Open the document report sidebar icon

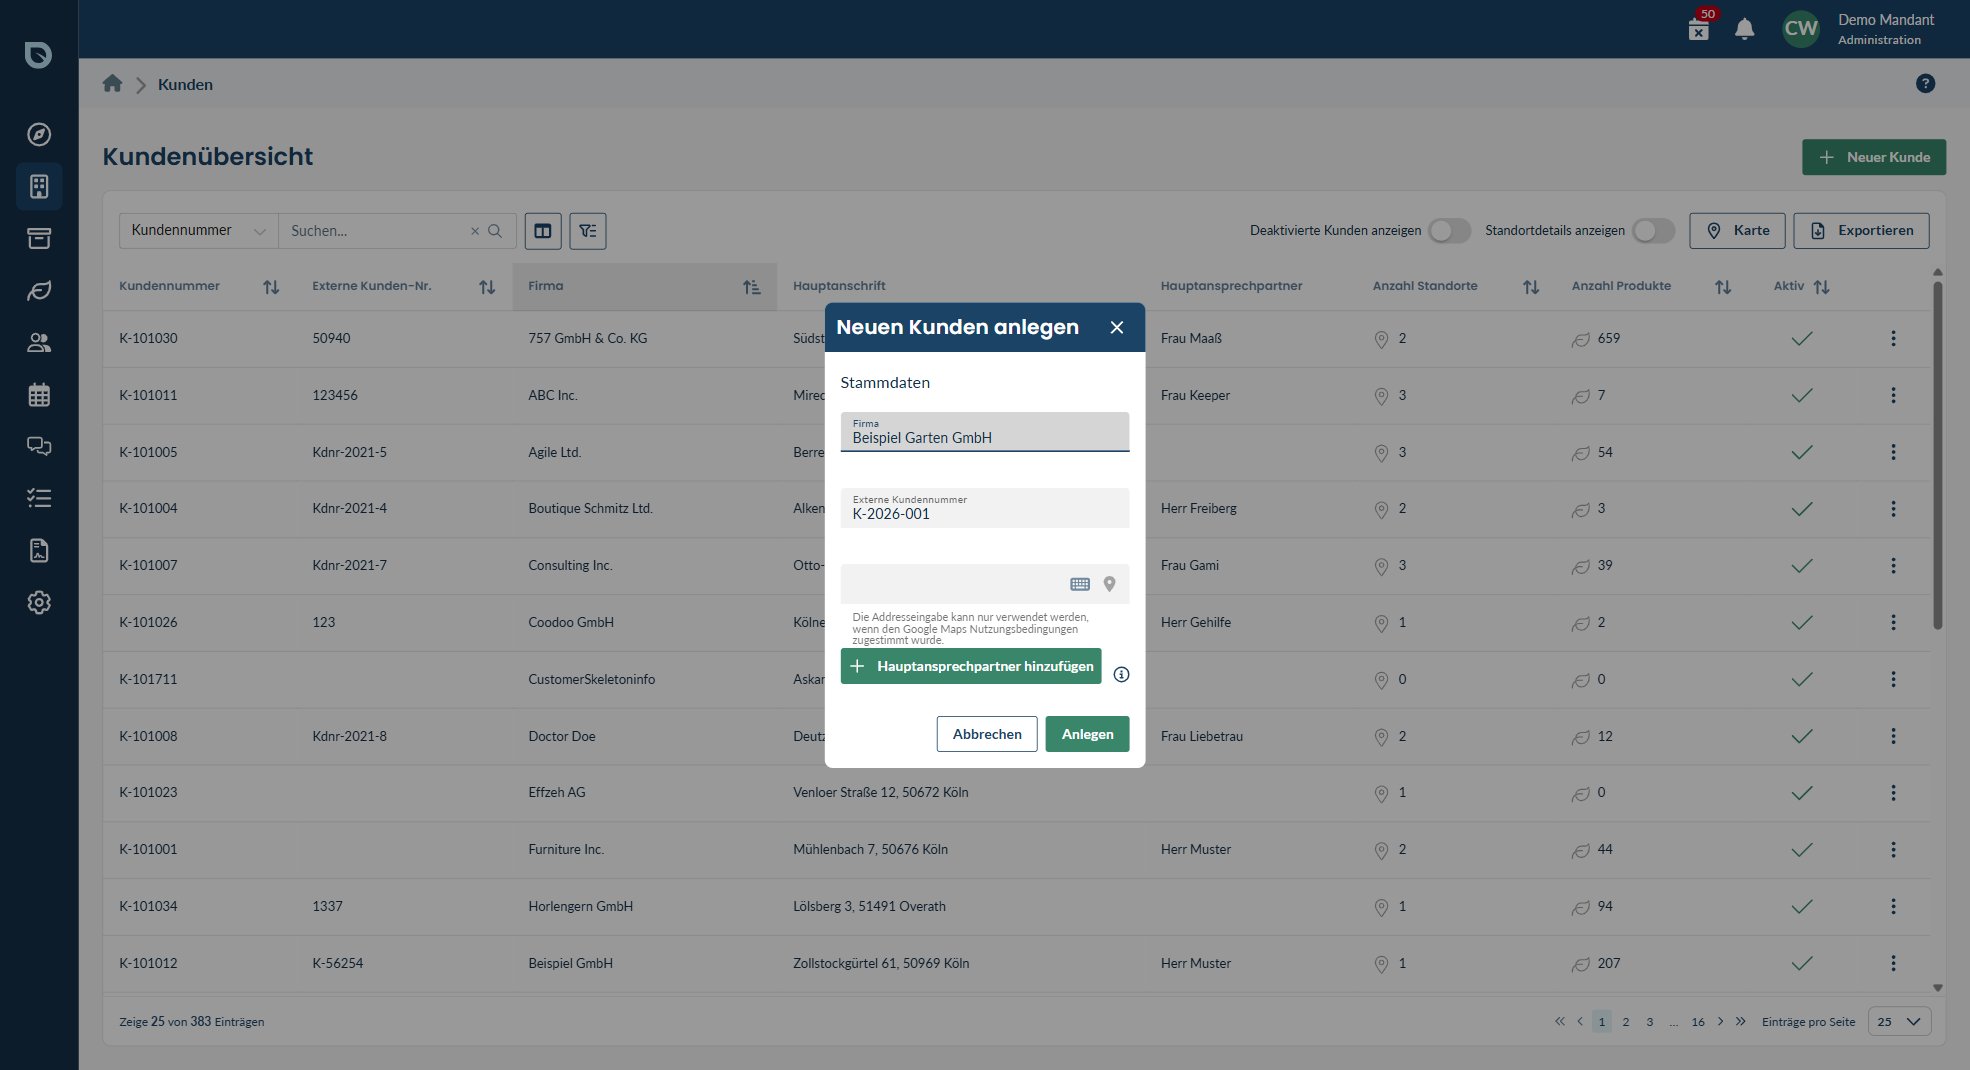point(39,550)
